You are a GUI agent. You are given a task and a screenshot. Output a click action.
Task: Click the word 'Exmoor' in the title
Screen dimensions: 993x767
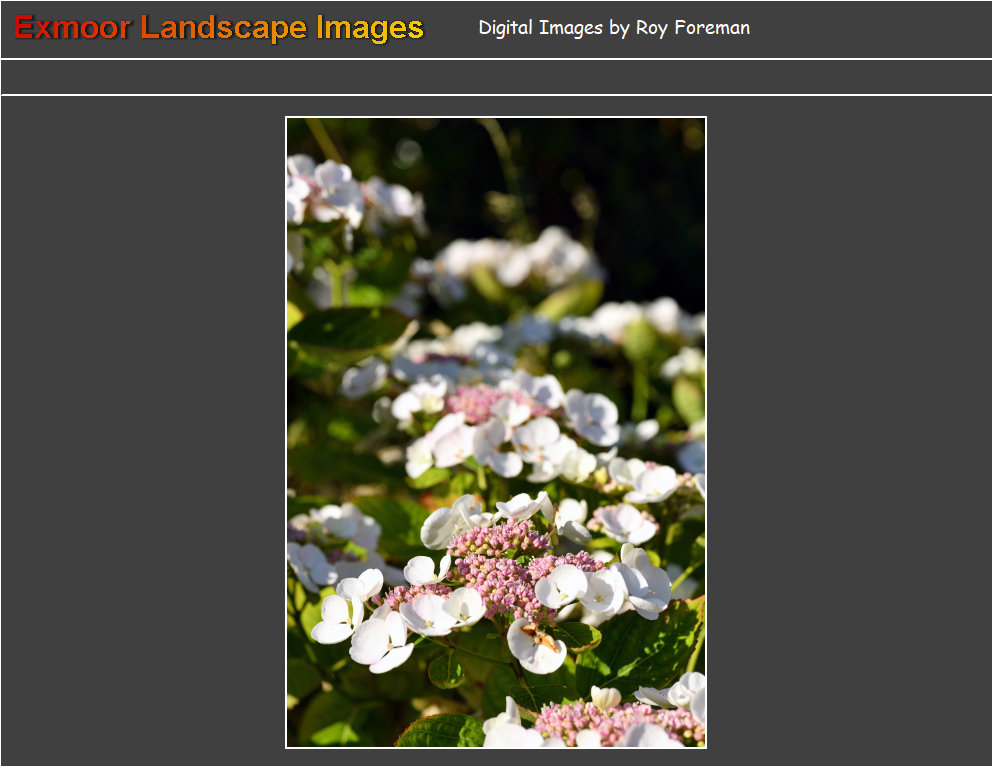point(72,28)
